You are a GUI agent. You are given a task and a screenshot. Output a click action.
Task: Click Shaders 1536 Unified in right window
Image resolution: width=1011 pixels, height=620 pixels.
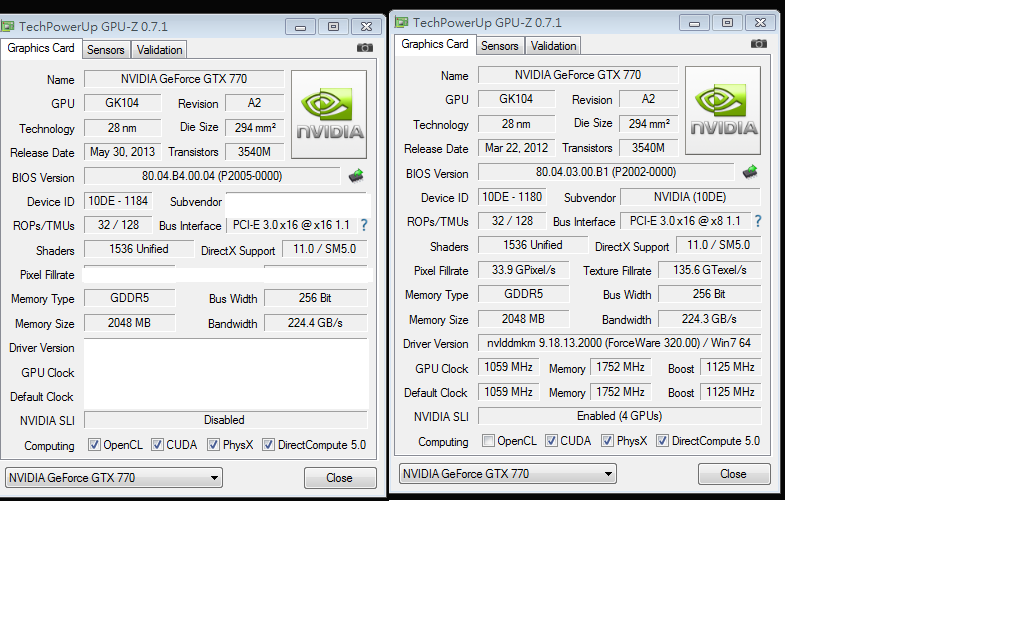click(x=533, y=246)
